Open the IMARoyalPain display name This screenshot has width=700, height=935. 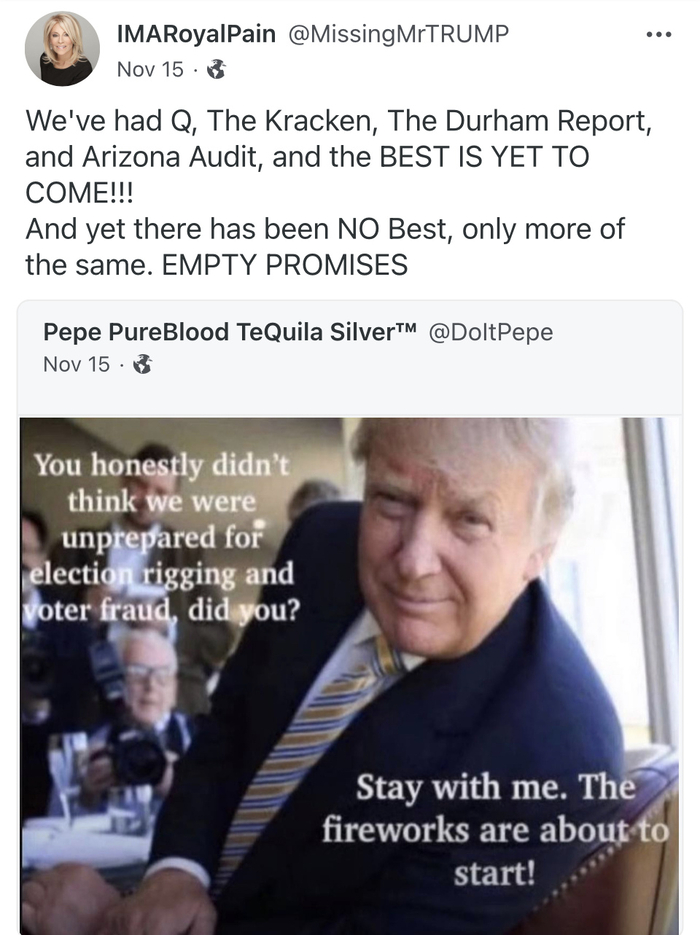point(196,34)
